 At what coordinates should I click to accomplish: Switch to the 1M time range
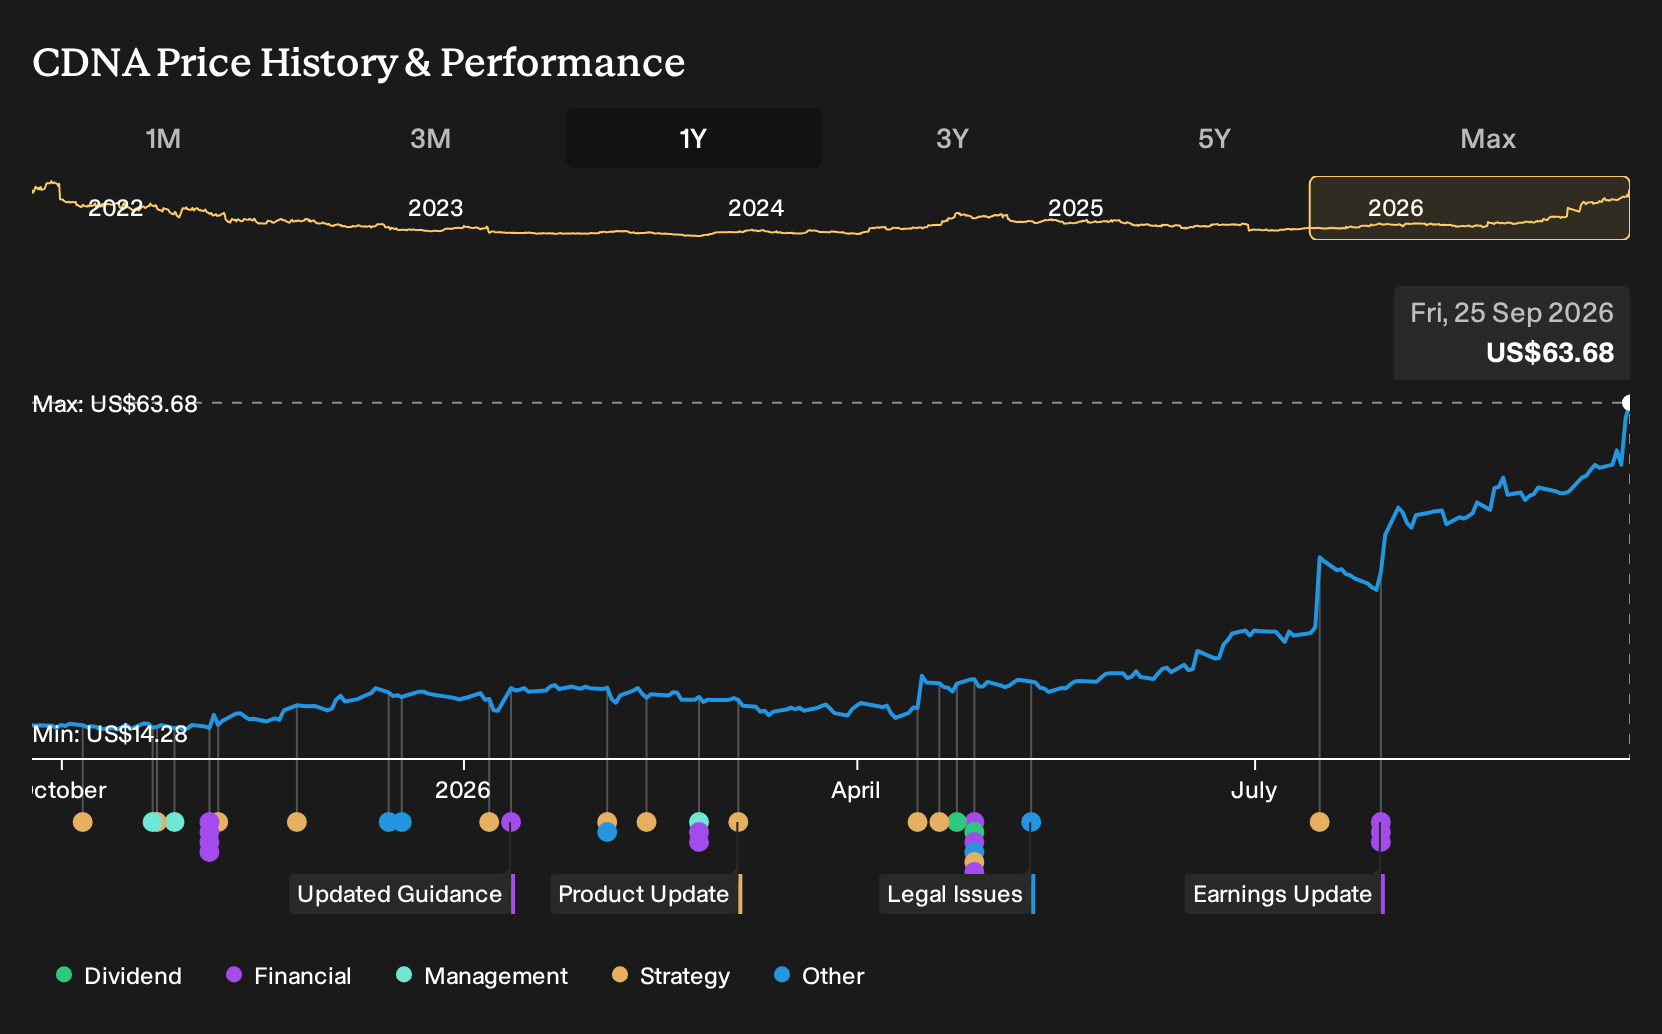163,138
